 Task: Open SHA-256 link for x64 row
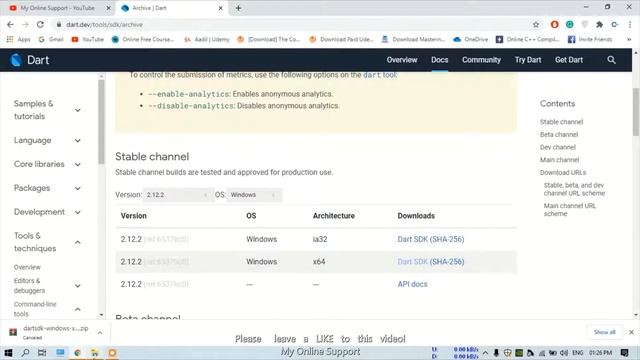pyautogui.click(x=447, y=262)
